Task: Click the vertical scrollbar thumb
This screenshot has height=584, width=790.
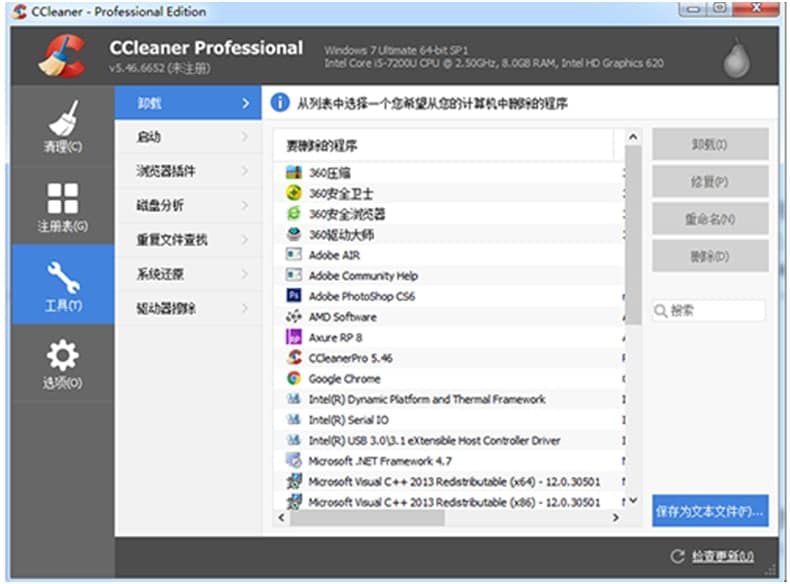Action: coord(633,235)
